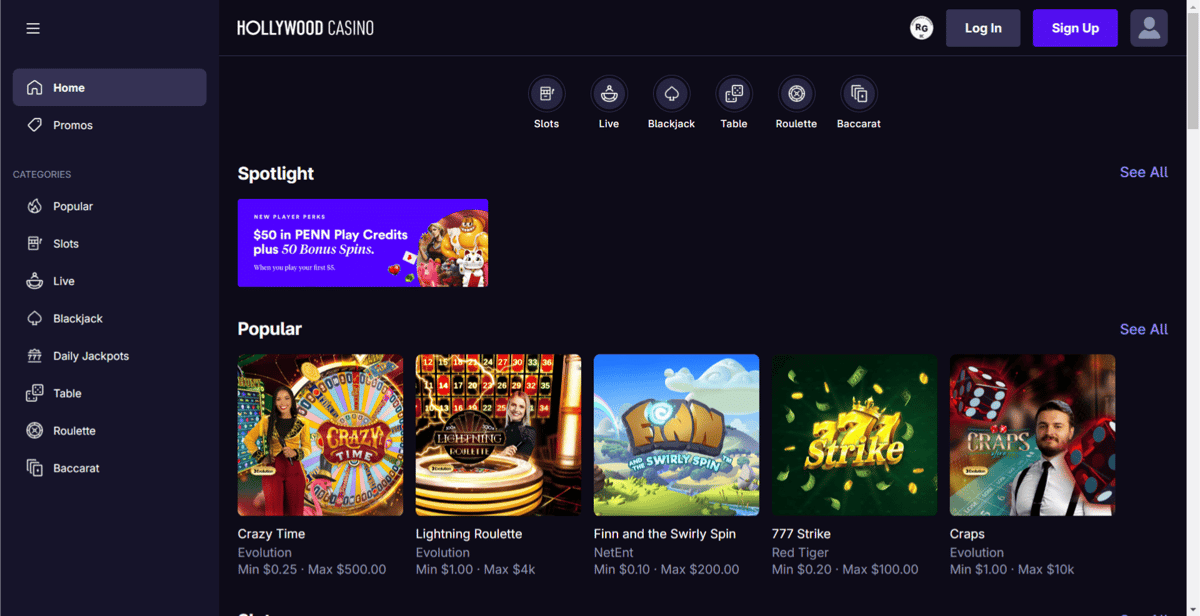The image size is (1200, 616).
Task: Click the Blackjack spade icon in sidebar
Action: pyautogui.click(x=35, y=319)
